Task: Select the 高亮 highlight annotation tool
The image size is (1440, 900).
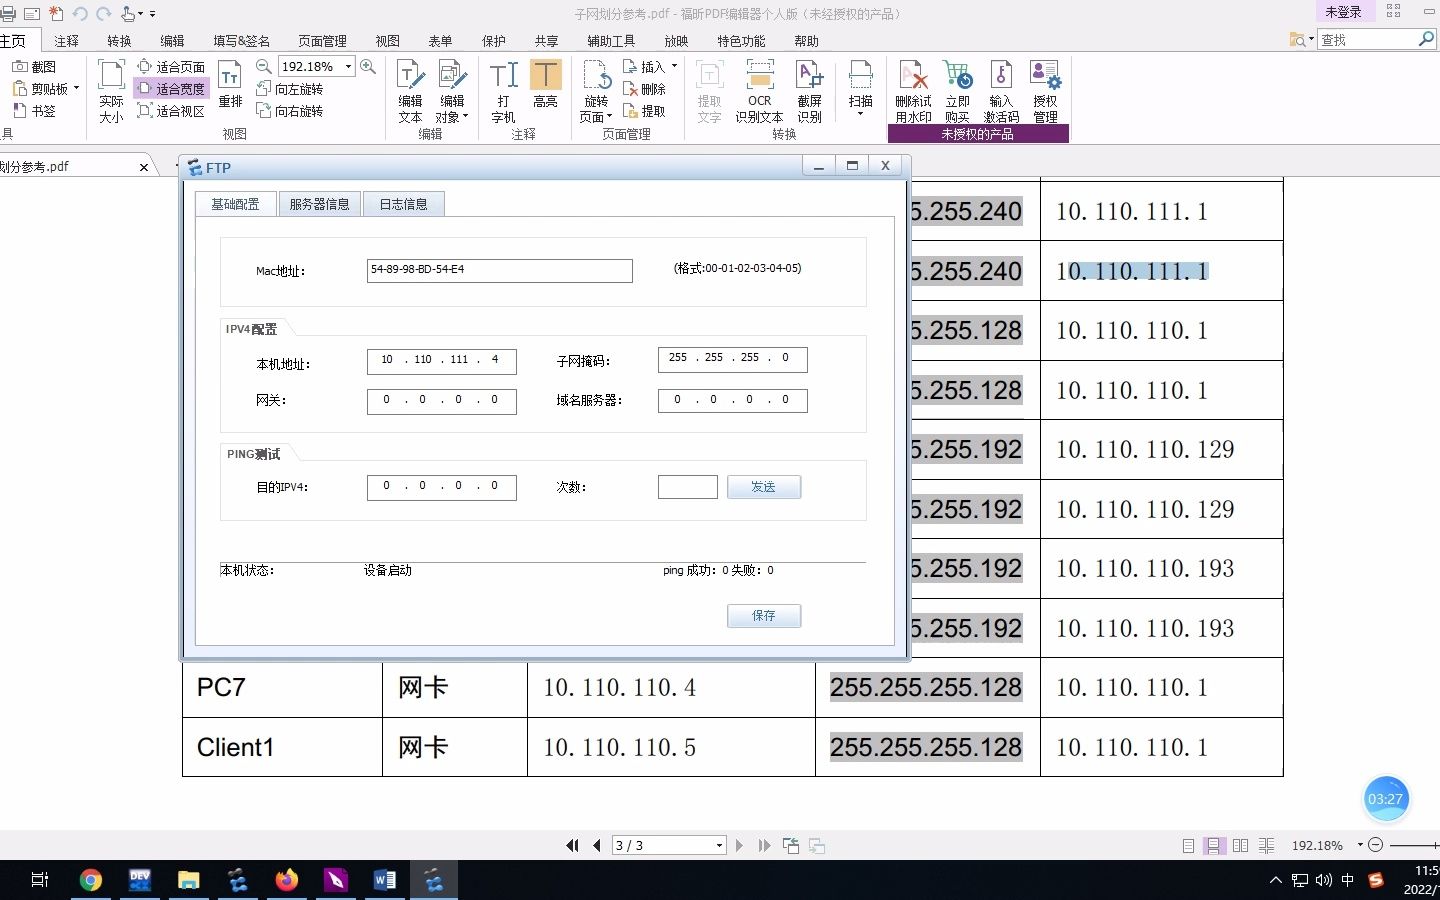Action: 545,90
